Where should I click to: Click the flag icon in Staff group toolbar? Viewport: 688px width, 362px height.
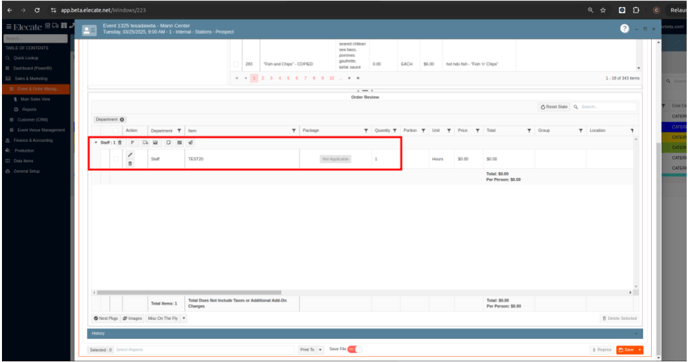point(133,143)
